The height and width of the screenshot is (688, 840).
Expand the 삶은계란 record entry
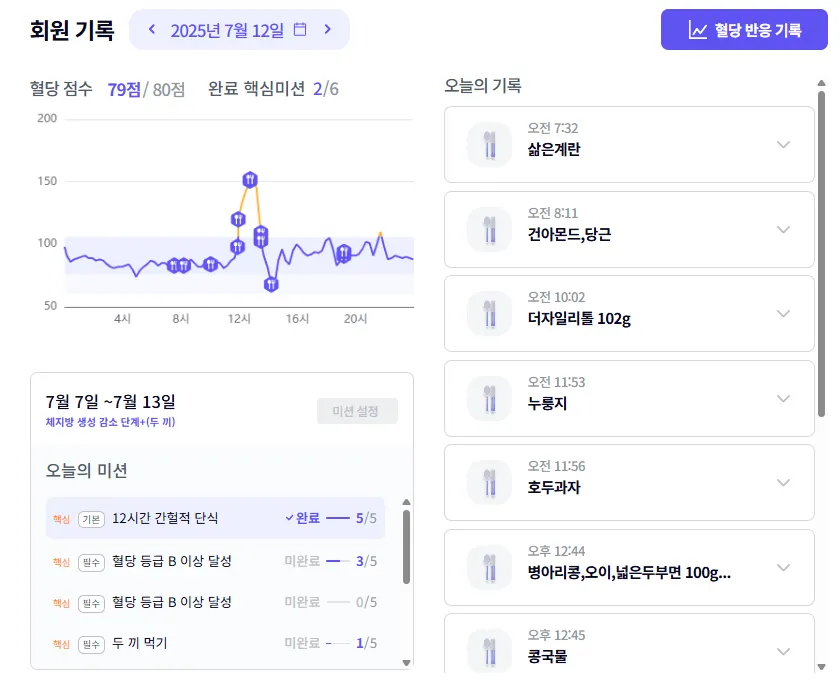tap(783, 145)
